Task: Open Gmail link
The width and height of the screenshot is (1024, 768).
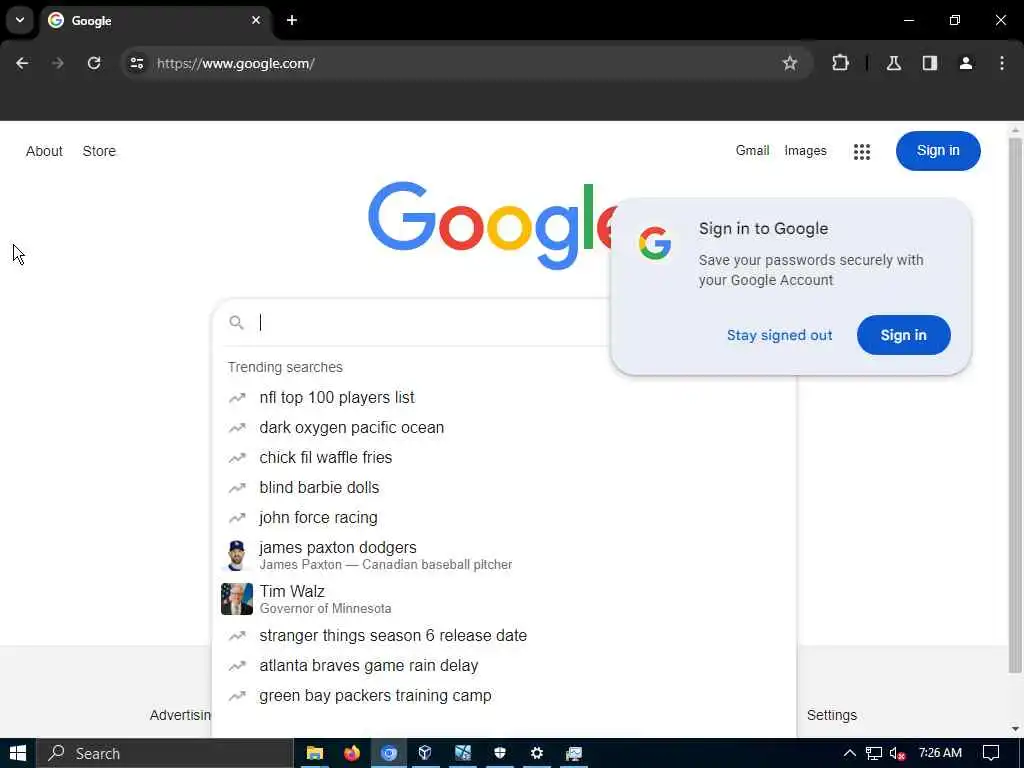Action: [x=752, y=150]
